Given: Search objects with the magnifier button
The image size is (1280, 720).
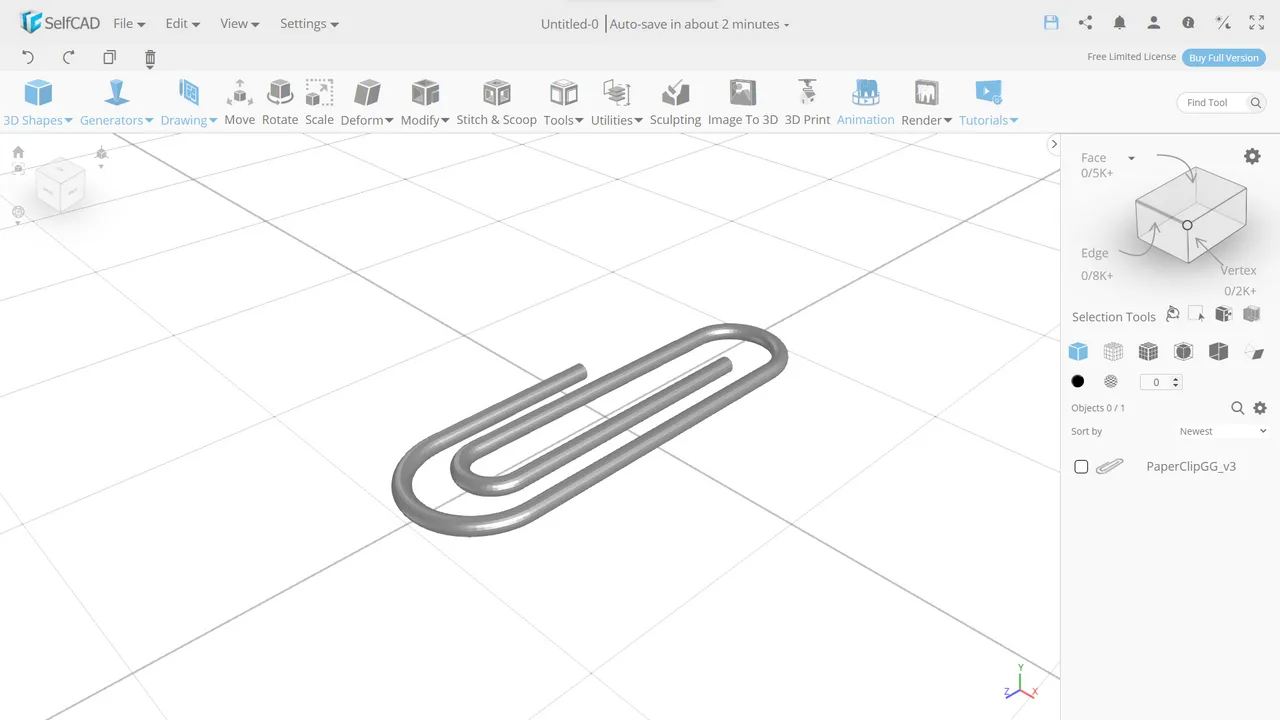Looking at the screenshot, I should (1238, 408).
